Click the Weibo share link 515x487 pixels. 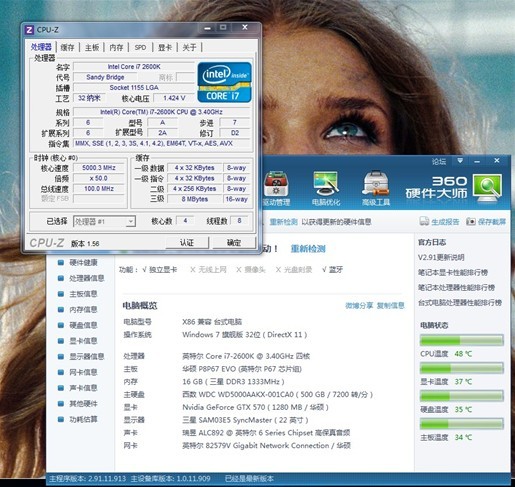click(x=359, y=305)
